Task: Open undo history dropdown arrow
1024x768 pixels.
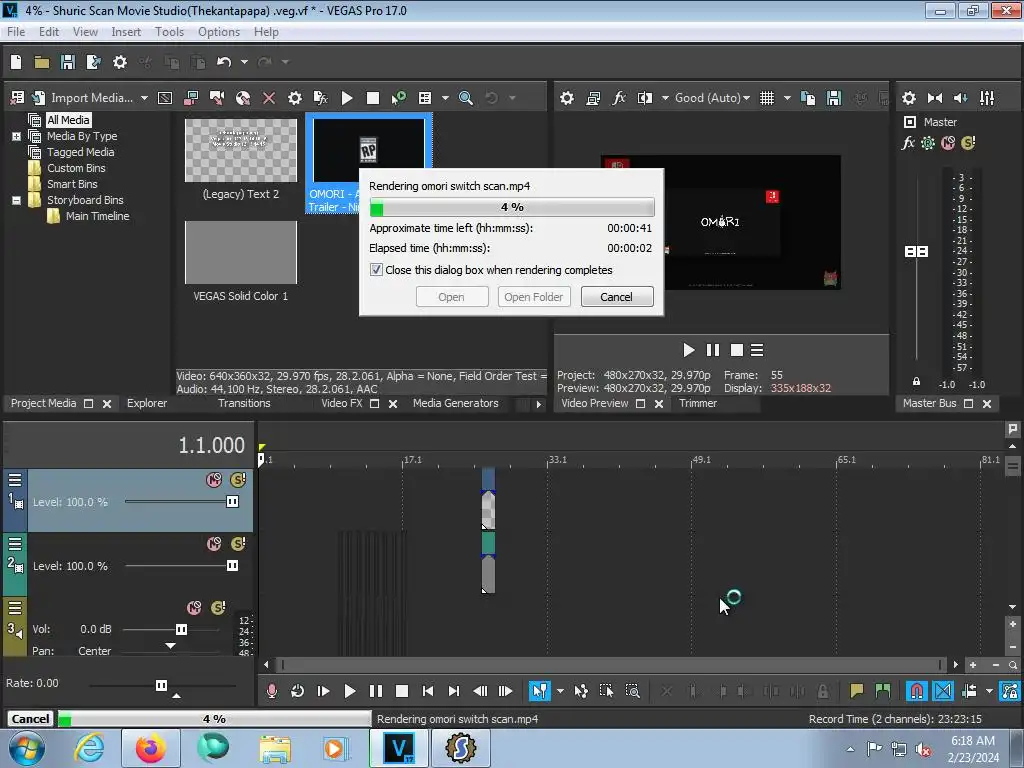Action: pos(244,62)
